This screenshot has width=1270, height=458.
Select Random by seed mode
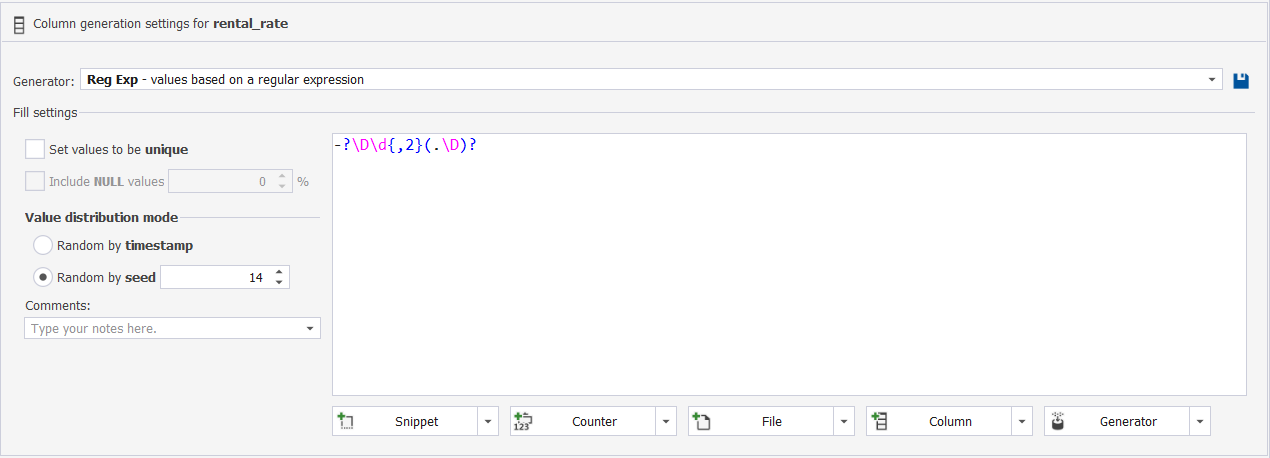43,277
